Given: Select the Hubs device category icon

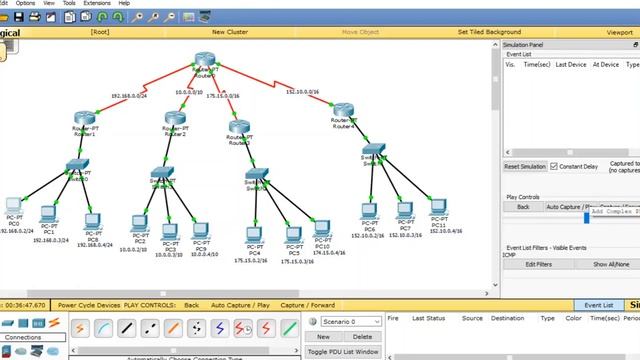Looking at the screenshot, I should pyautogui.click(x=23, y=323).
